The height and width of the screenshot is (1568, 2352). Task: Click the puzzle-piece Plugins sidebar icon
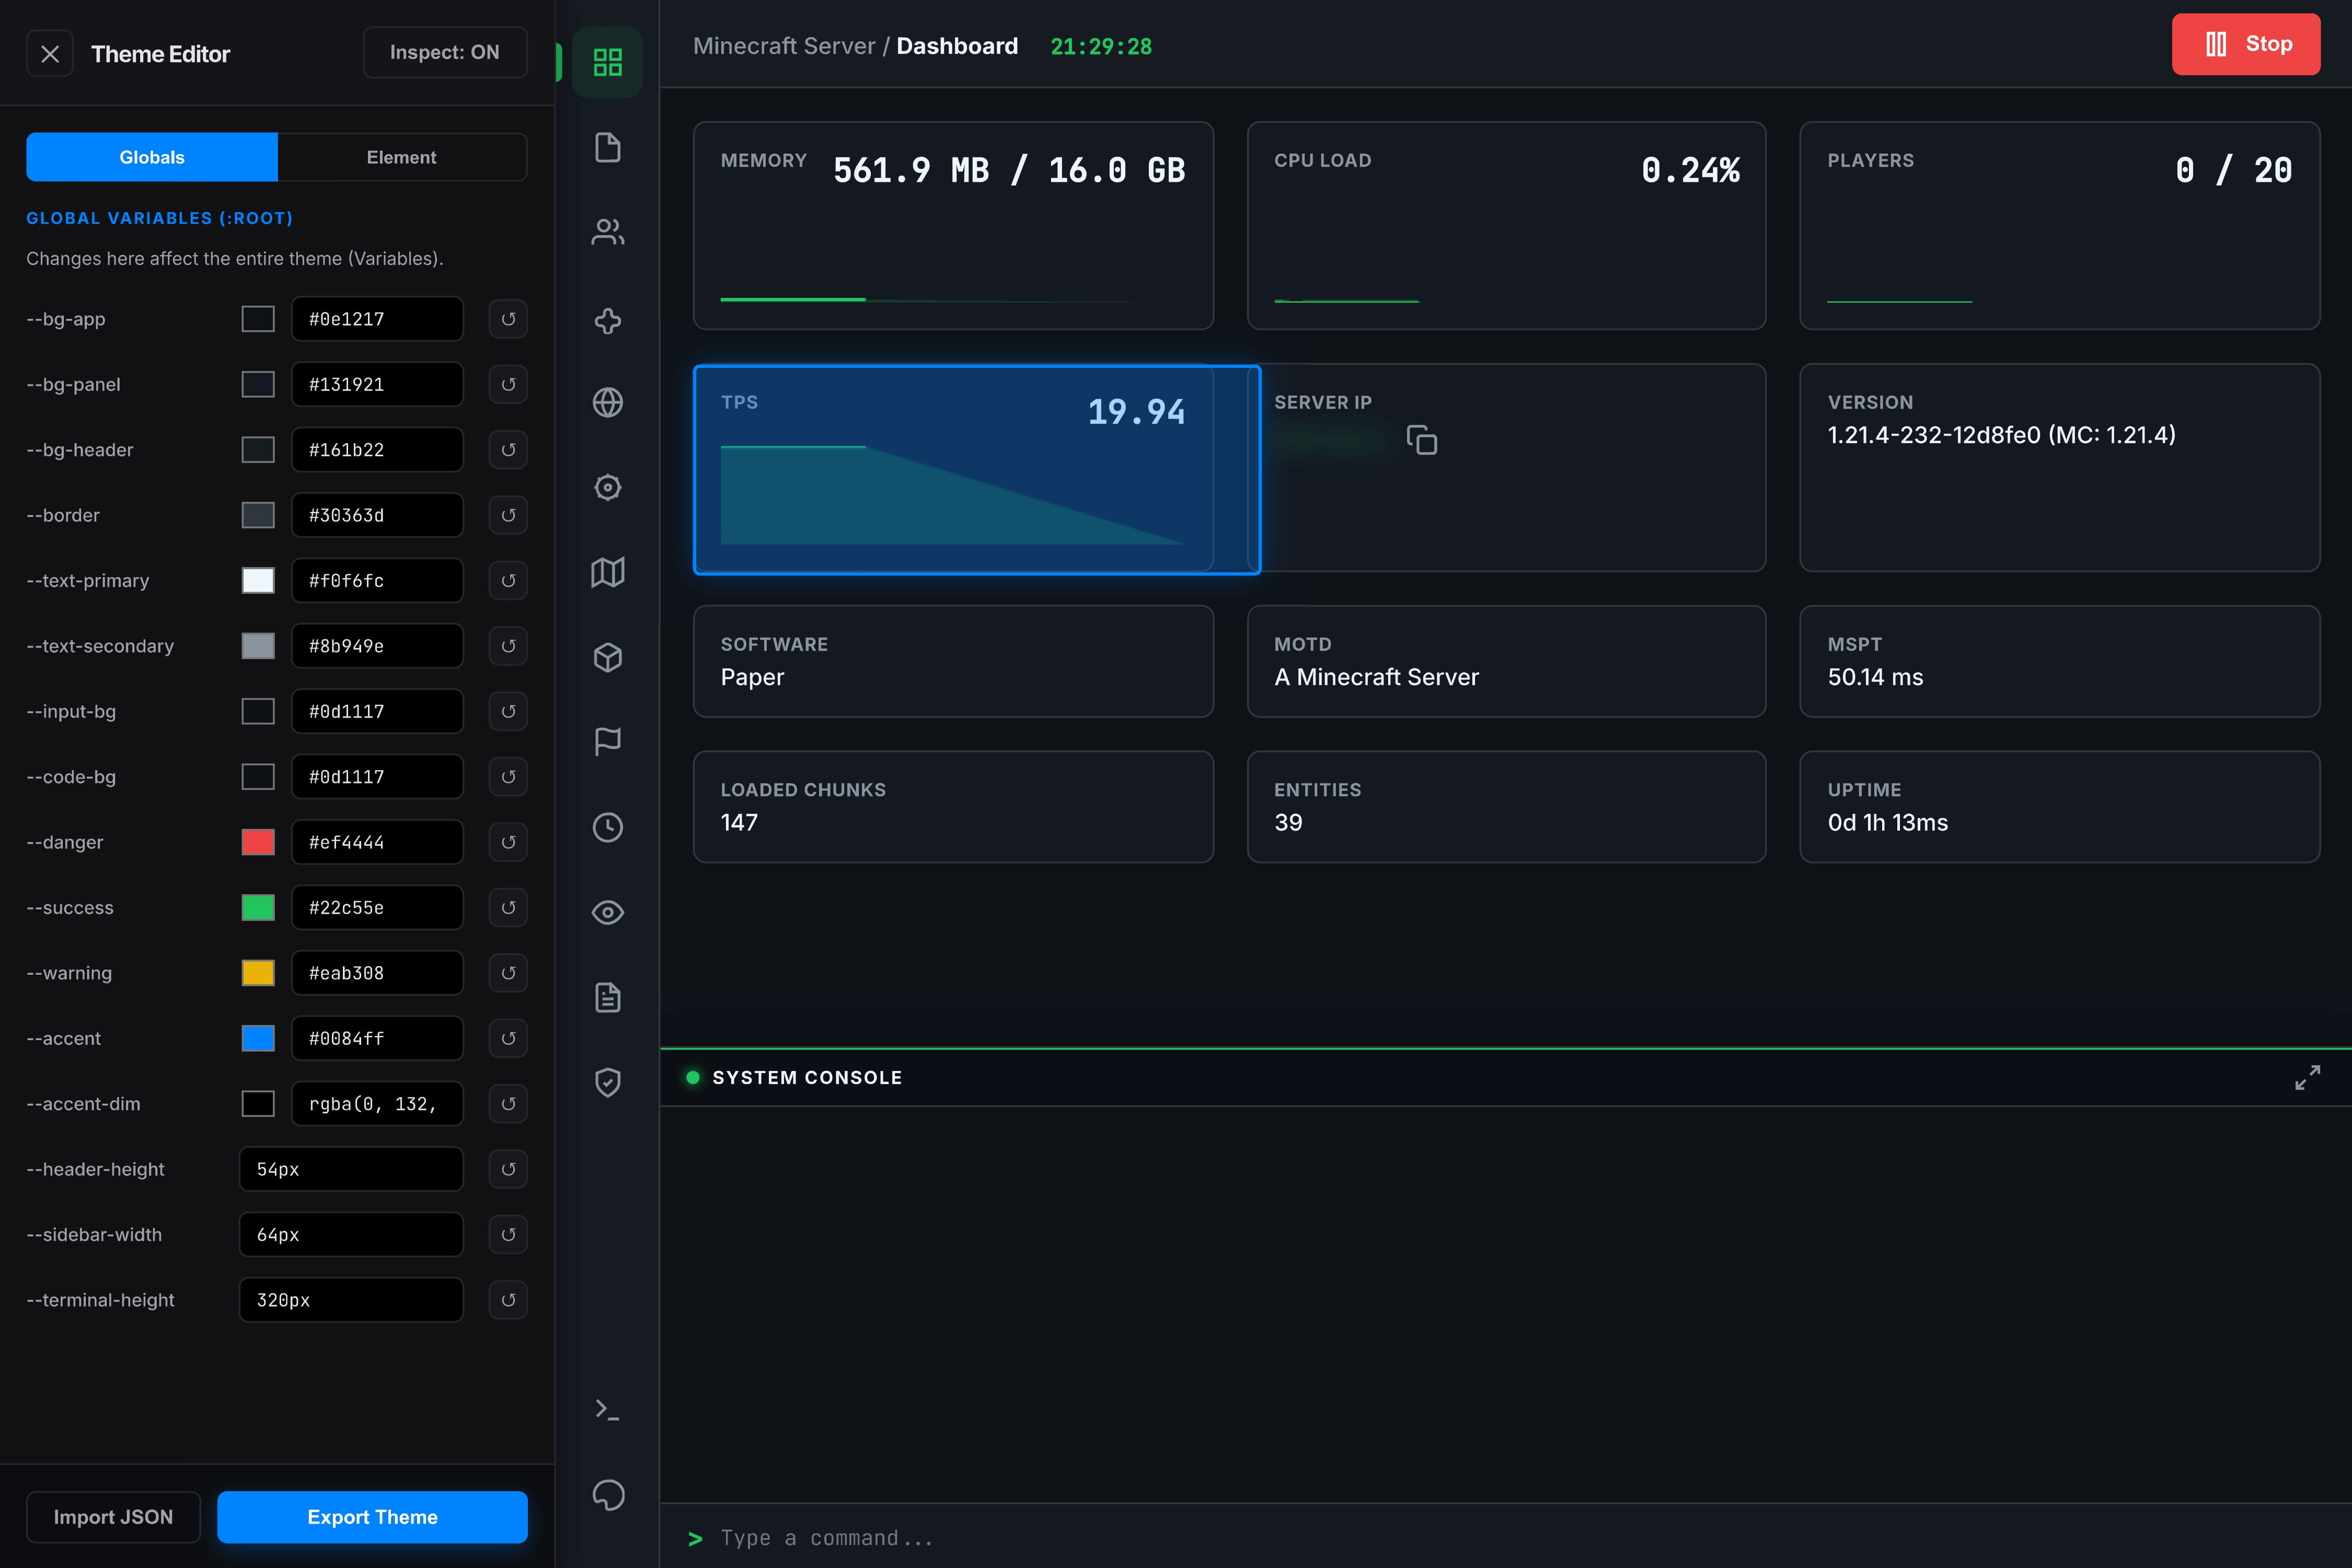pyautogui.click(x=607, y=320)
